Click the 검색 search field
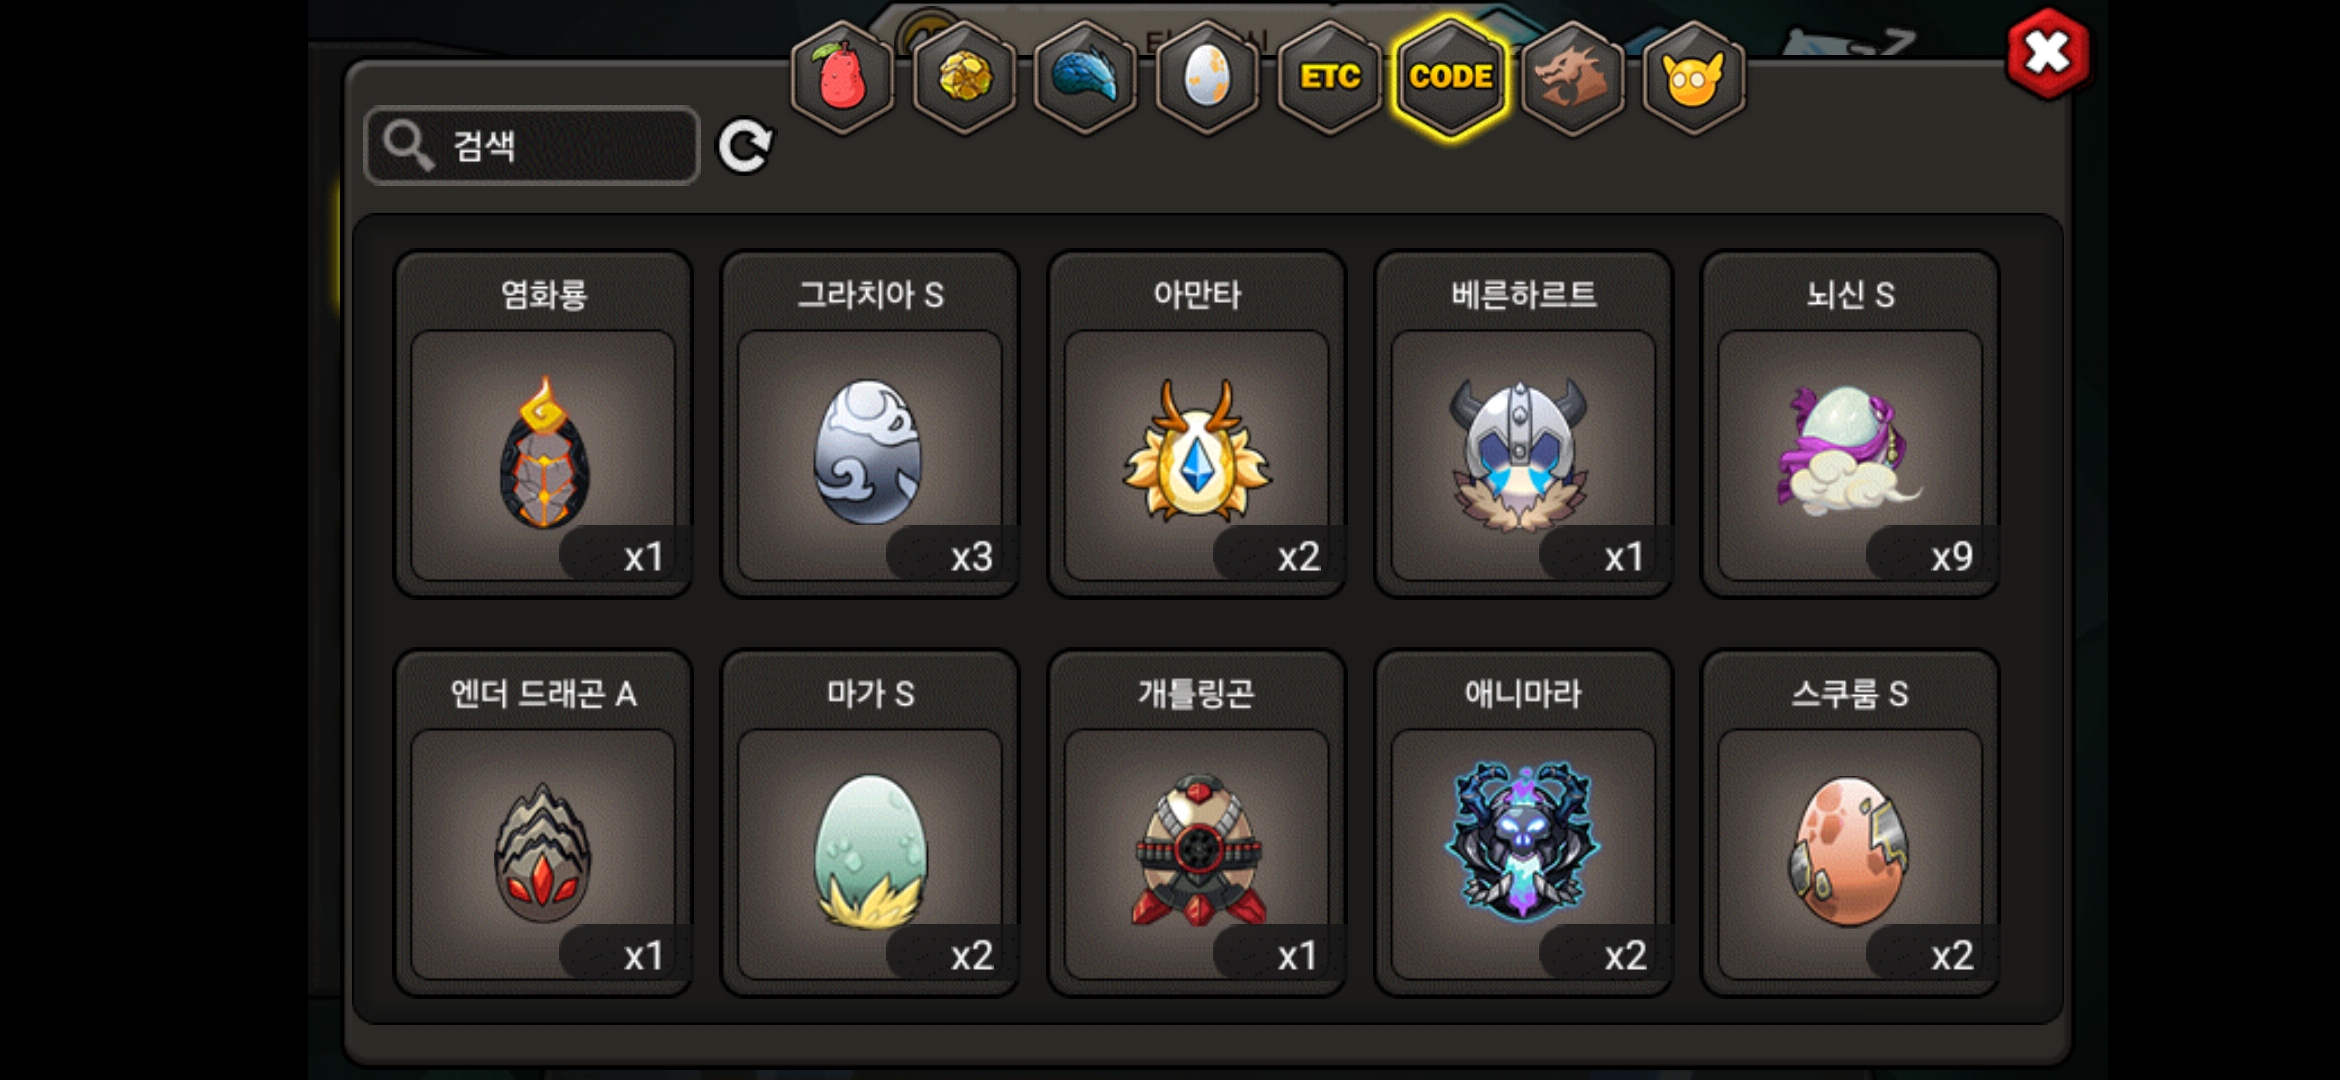Viewport: 2340px width, 1080px height. pyautogui.click(x=532, y=146)
